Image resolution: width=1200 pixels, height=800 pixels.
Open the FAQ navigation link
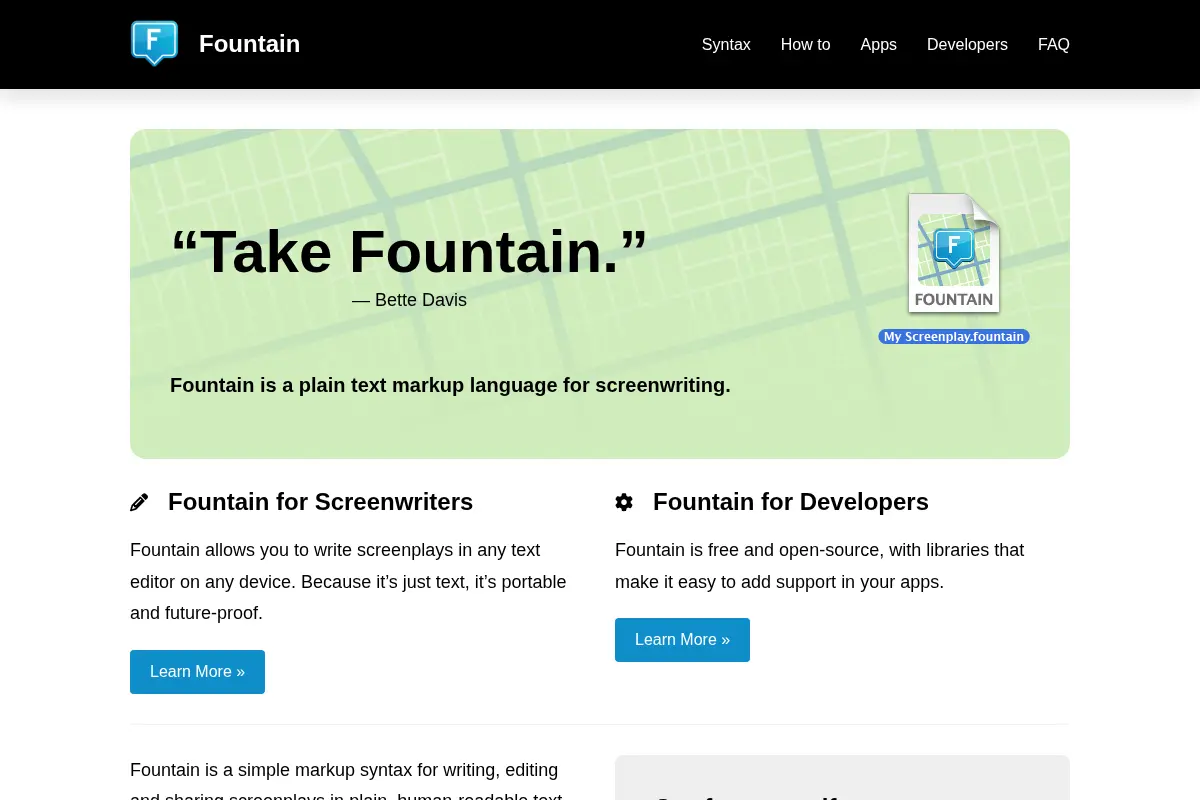1053,44
